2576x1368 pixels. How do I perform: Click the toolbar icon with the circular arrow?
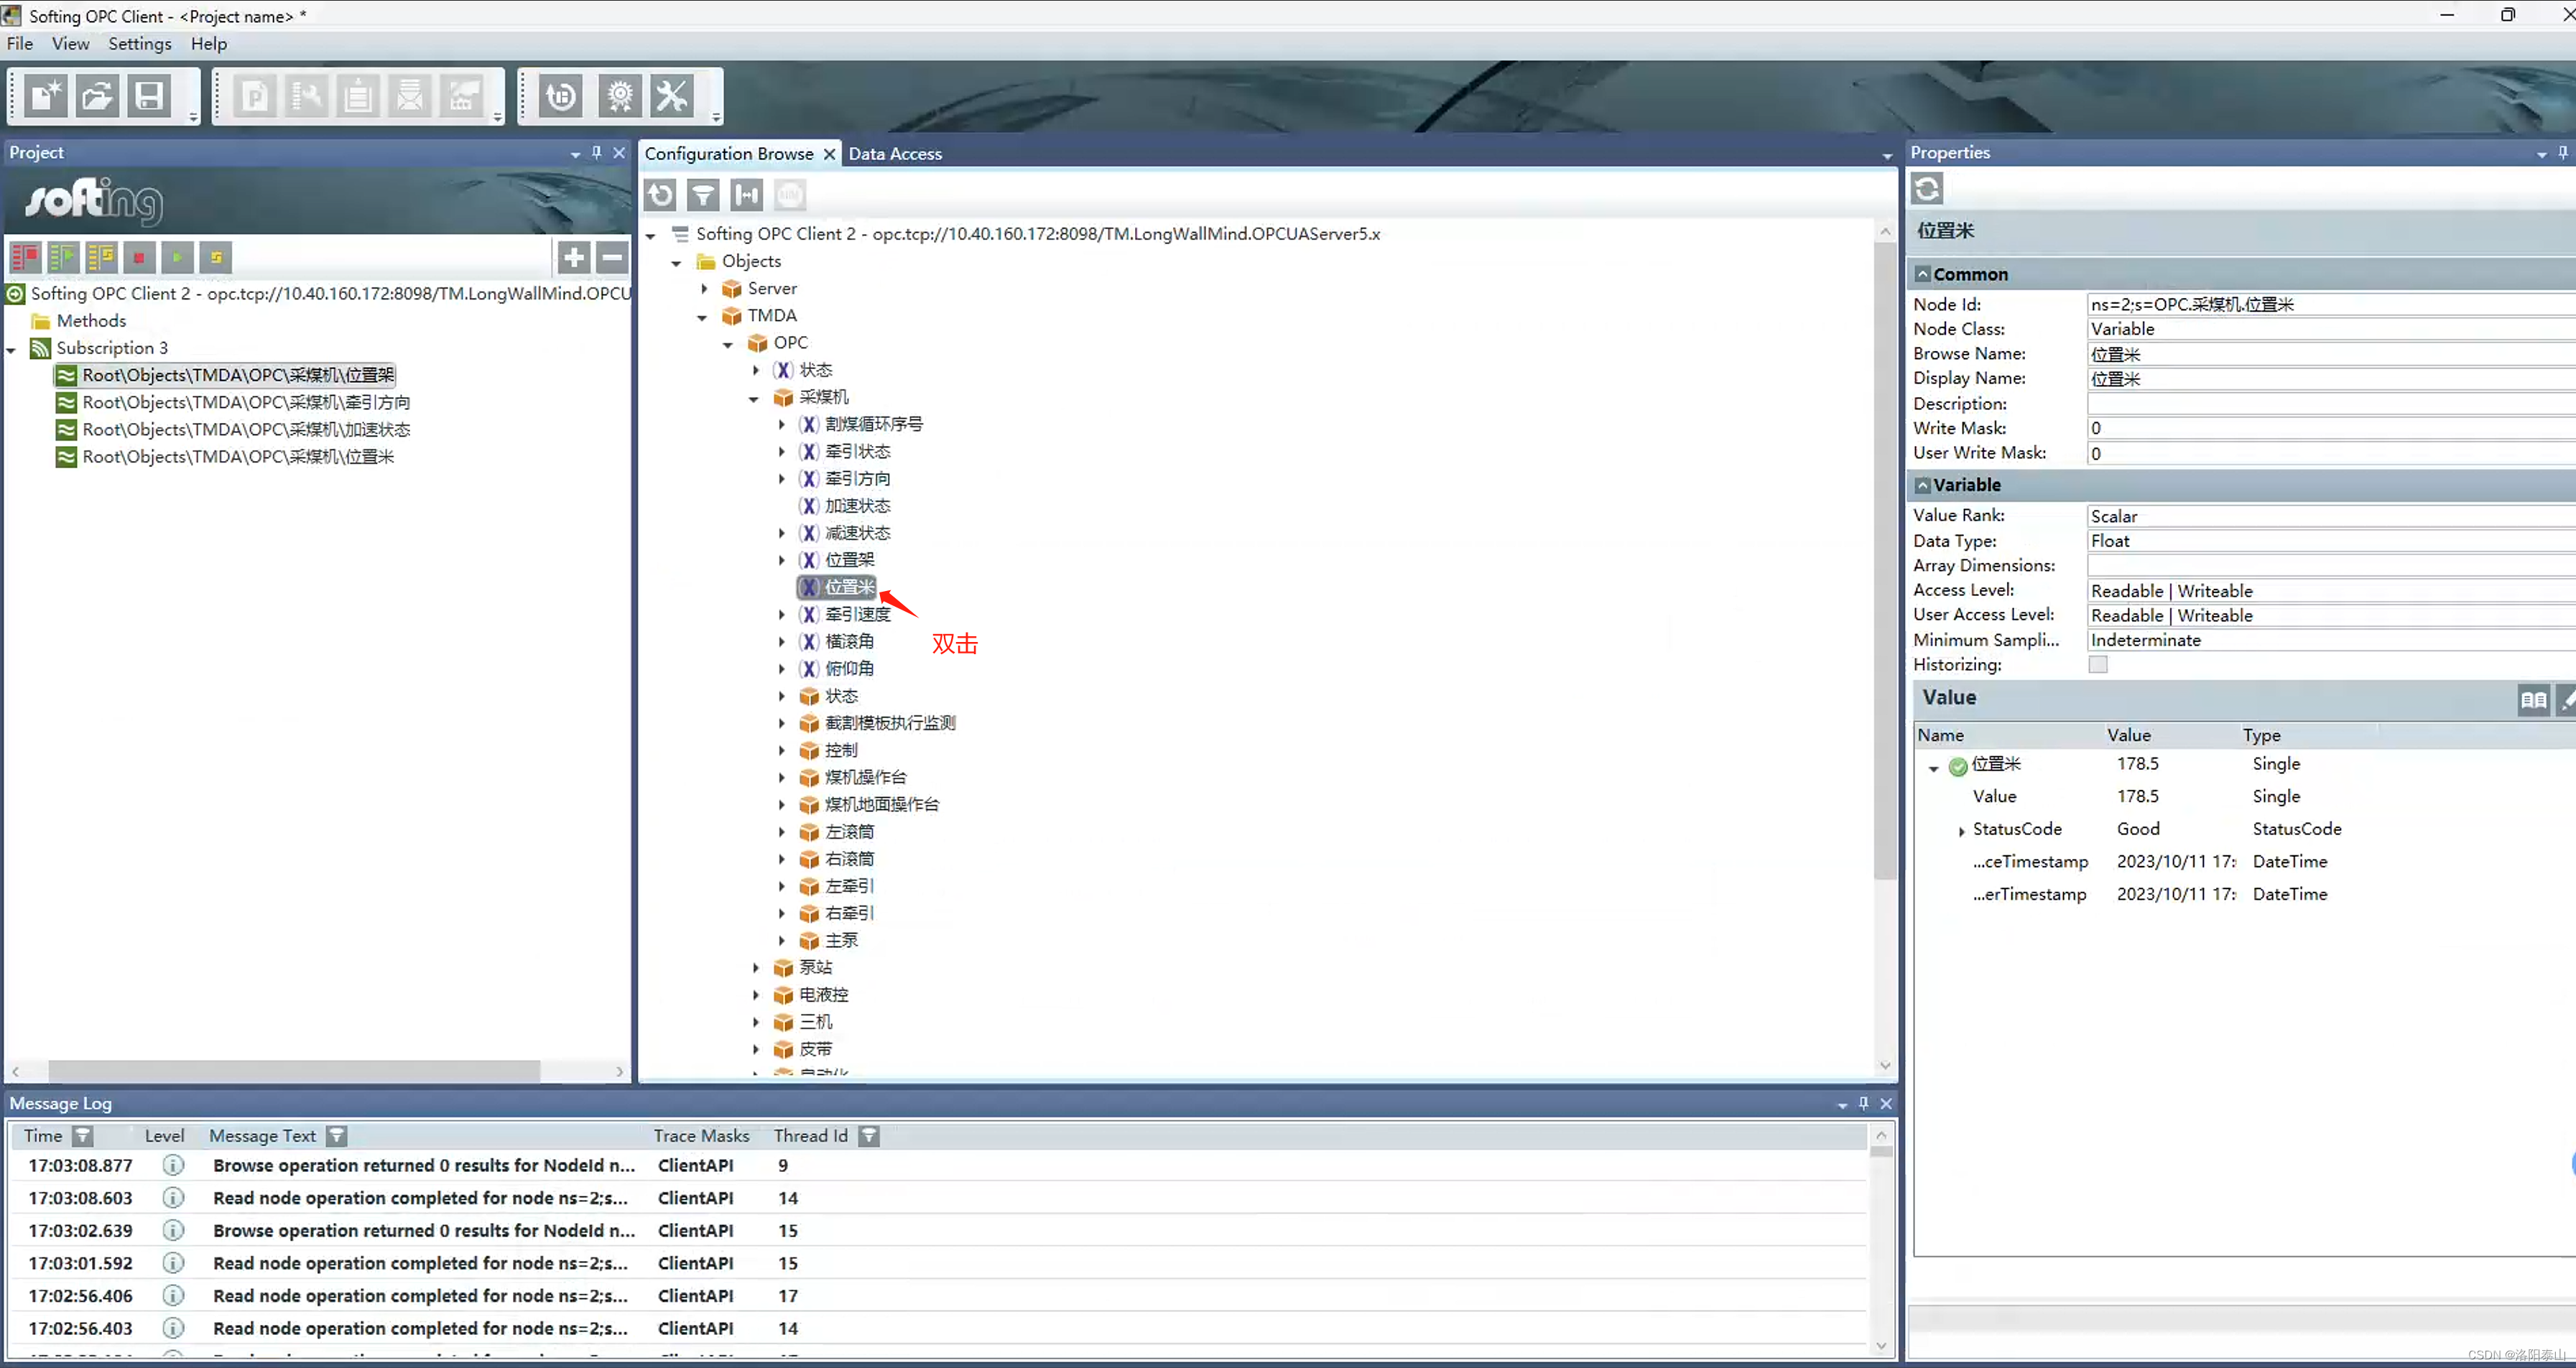[x=561, y=96]
